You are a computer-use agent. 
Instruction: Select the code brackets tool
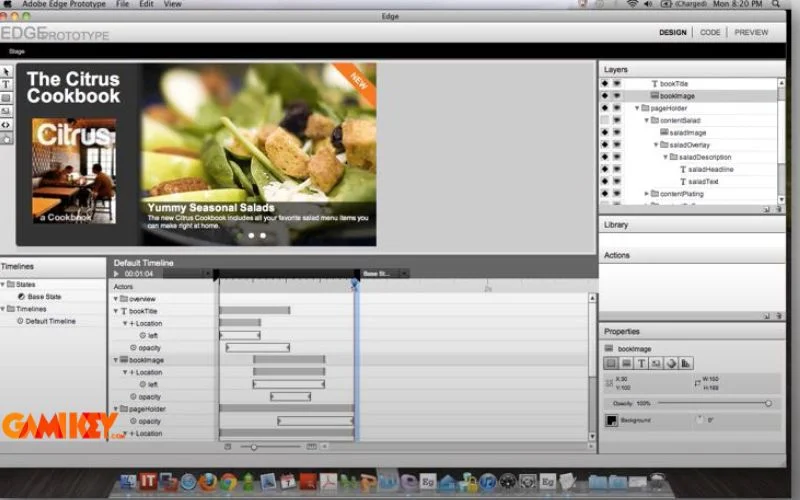coord(6,124)
